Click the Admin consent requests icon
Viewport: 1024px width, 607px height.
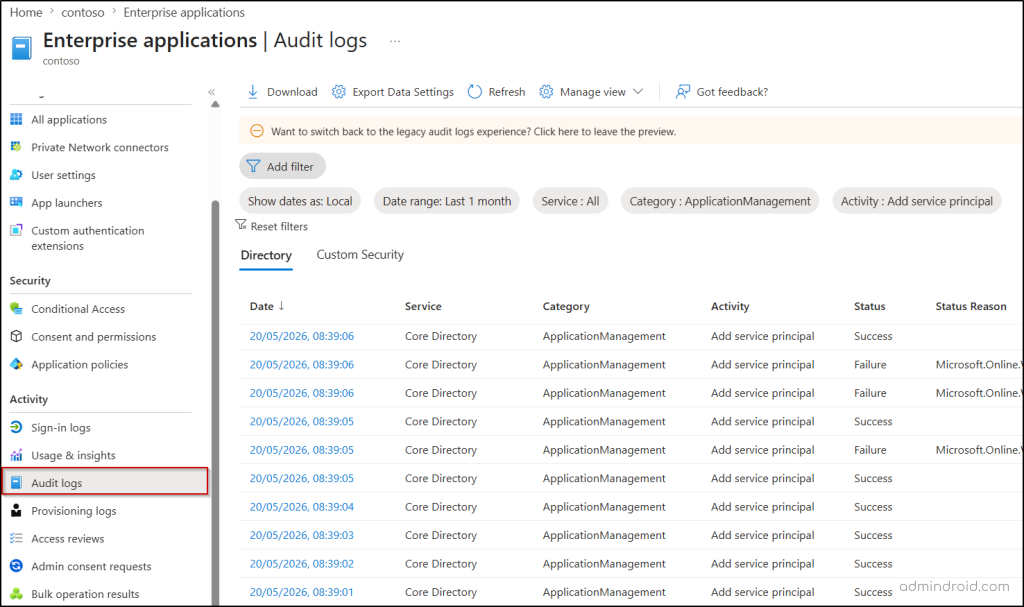click(16, 566)
